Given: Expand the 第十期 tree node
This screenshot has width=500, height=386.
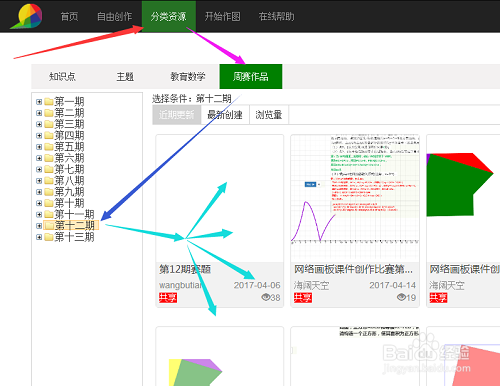Looking at the screenshot, I should (x=39, y=203).
